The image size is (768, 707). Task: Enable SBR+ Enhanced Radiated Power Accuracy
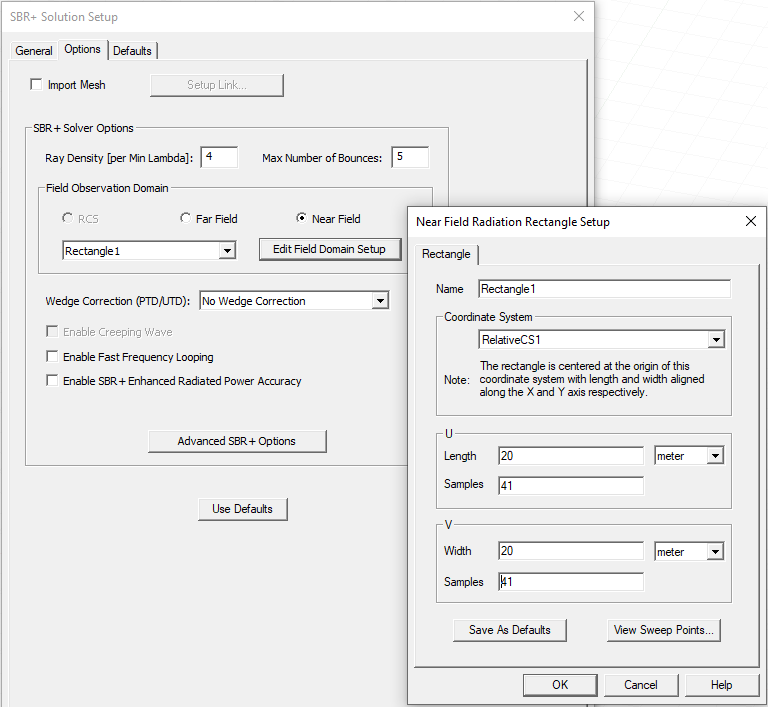(52, 381)
